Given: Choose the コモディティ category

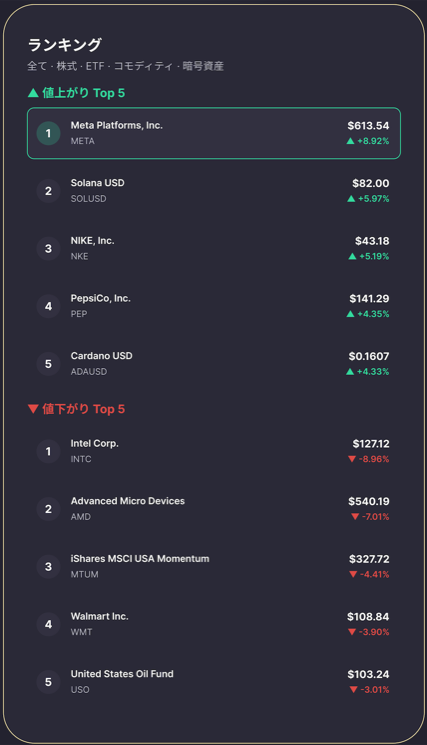Looking at the screenshot, I should coord(143,66).
